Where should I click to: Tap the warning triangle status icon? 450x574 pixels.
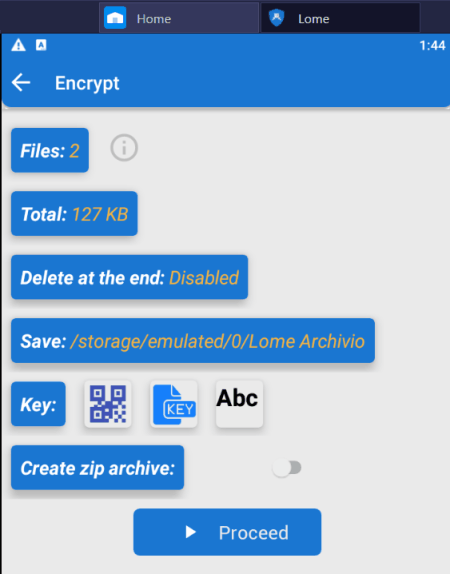point(18,45)
